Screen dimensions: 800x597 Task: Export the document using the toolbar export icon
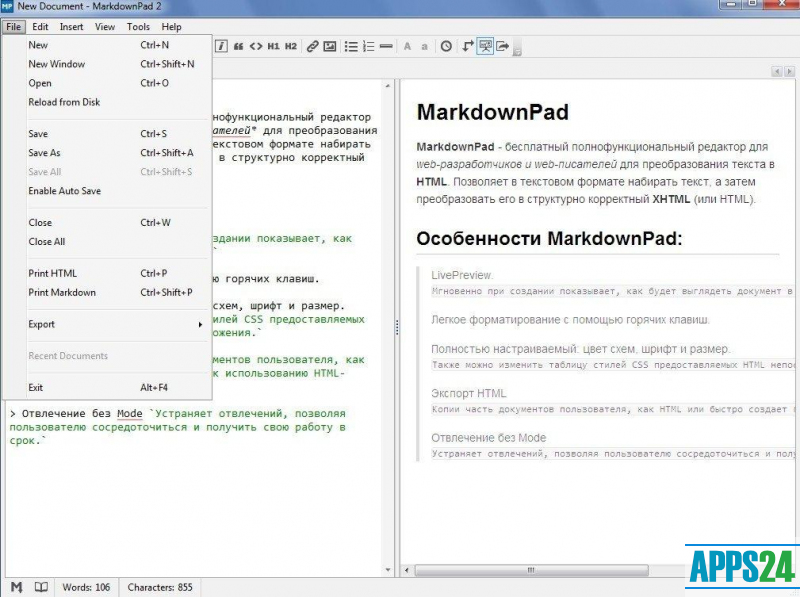(503, 46)
